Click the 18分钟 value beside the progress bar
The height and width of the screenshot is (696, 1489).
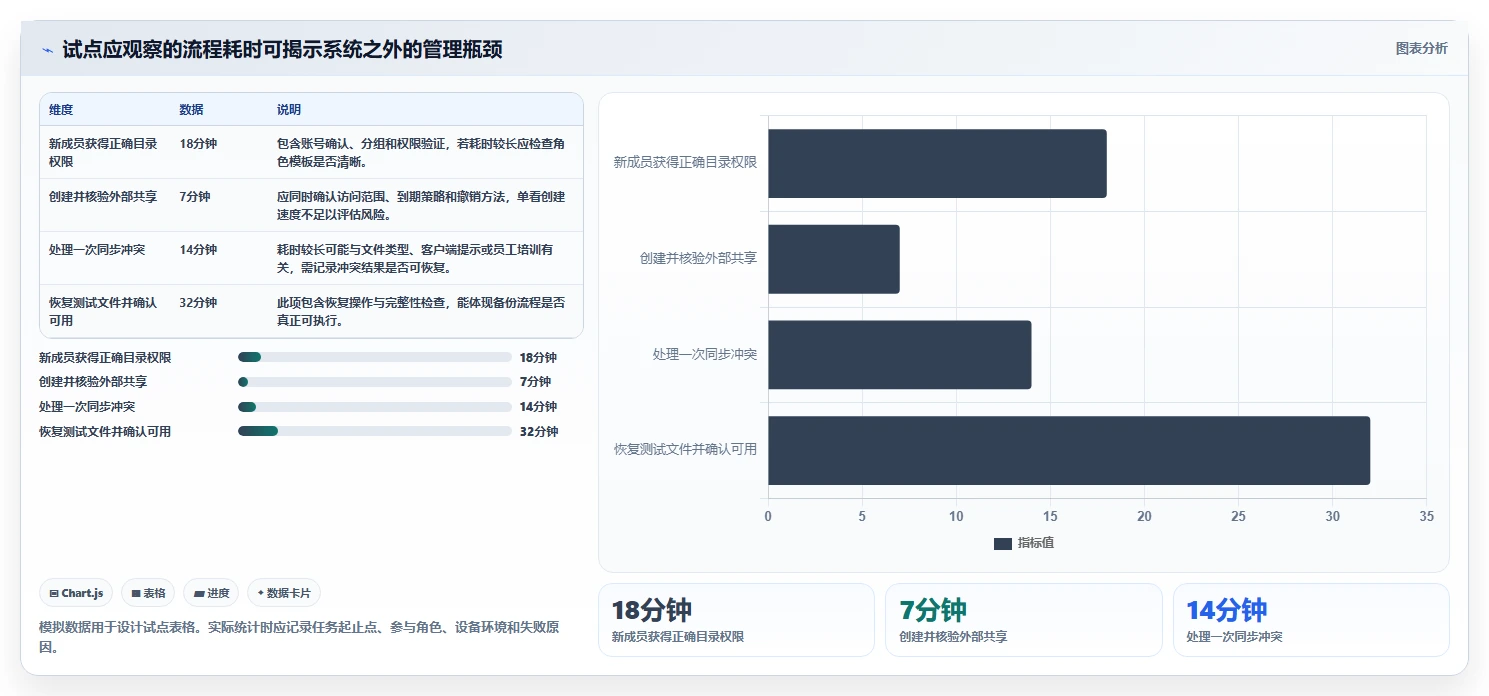click(x=538, y=357)
